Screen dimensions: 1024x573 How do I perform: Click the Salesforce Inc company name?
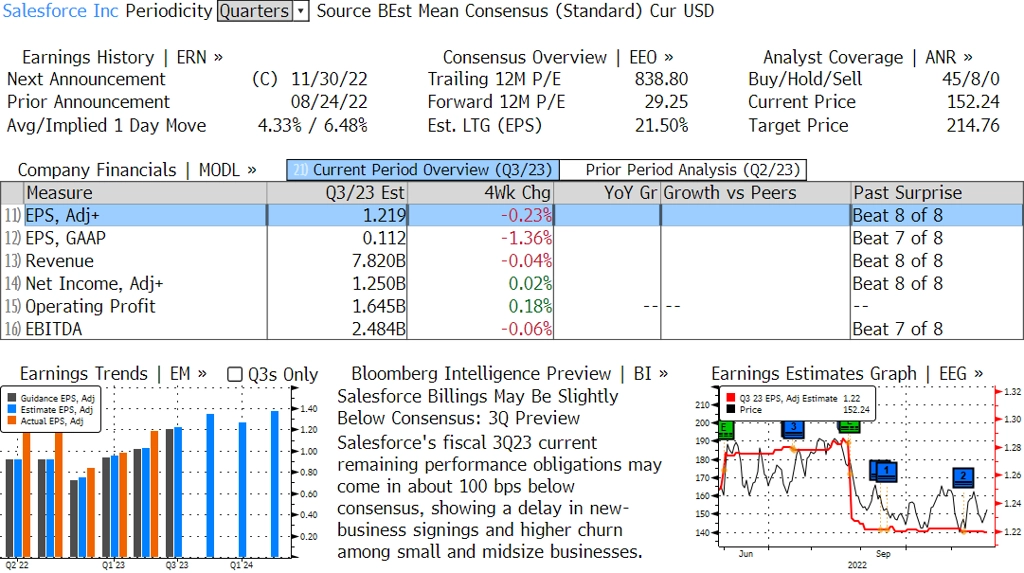pyautogui.click(x=60, y=11)
